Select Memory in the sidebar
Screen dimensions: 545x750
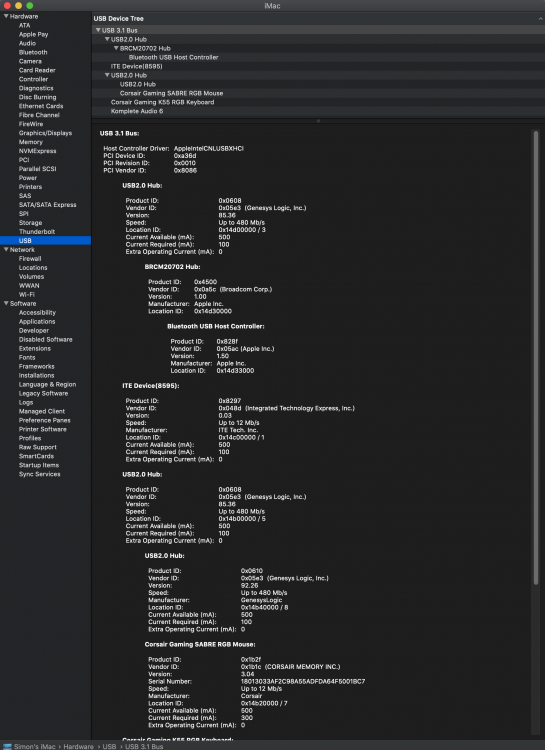(31, 142)
